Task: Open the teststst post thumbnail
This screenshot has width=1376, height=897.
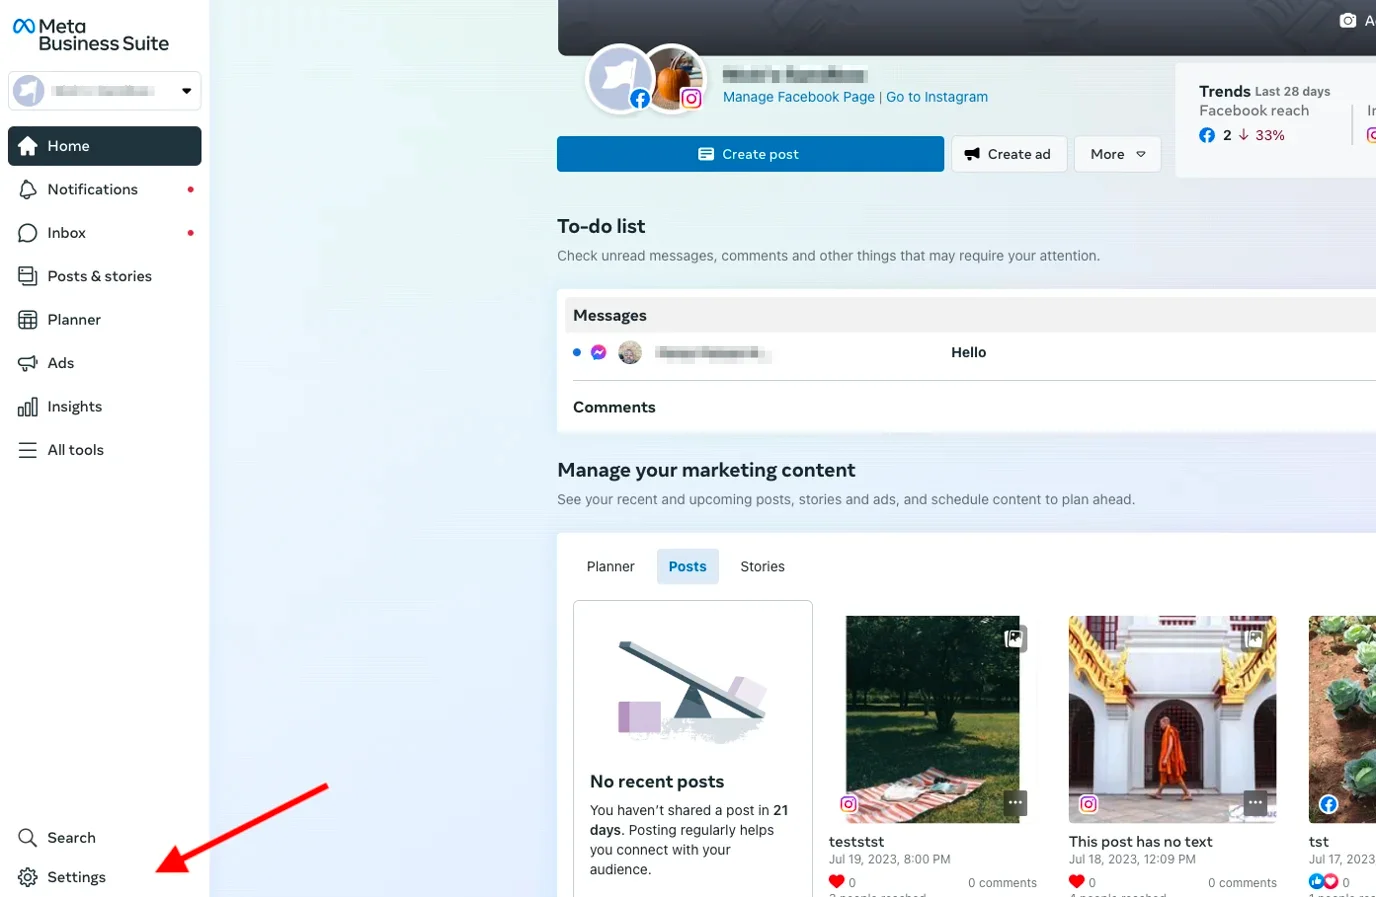Action: [x=932, y=719]
